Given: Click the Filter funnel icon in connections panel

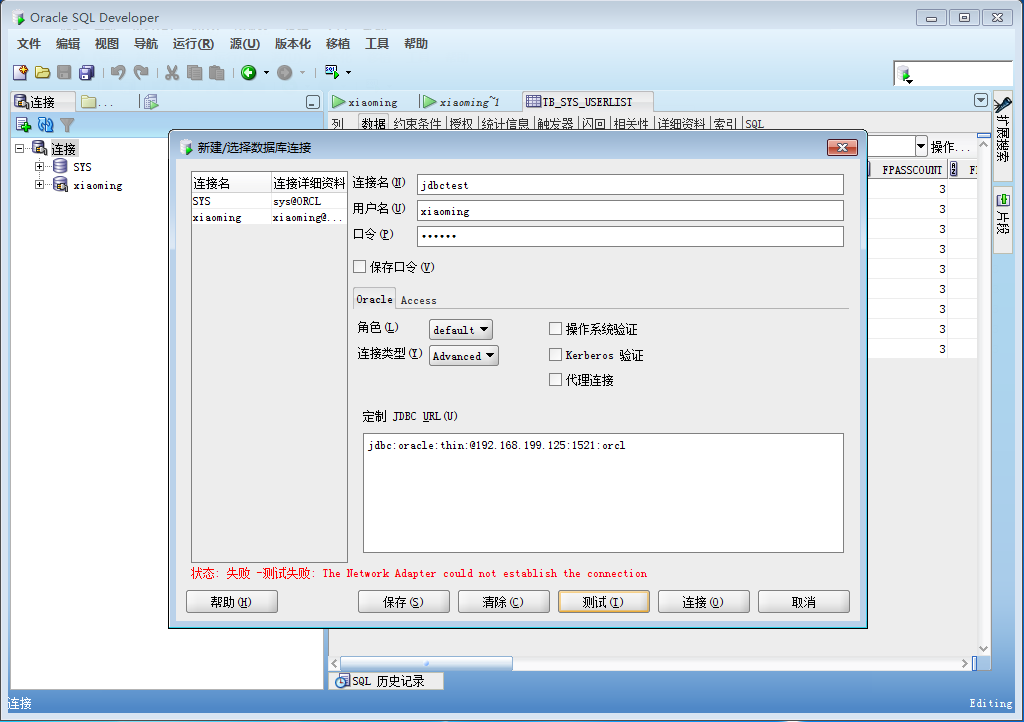Looking at the screenshot, I should 67,125.
